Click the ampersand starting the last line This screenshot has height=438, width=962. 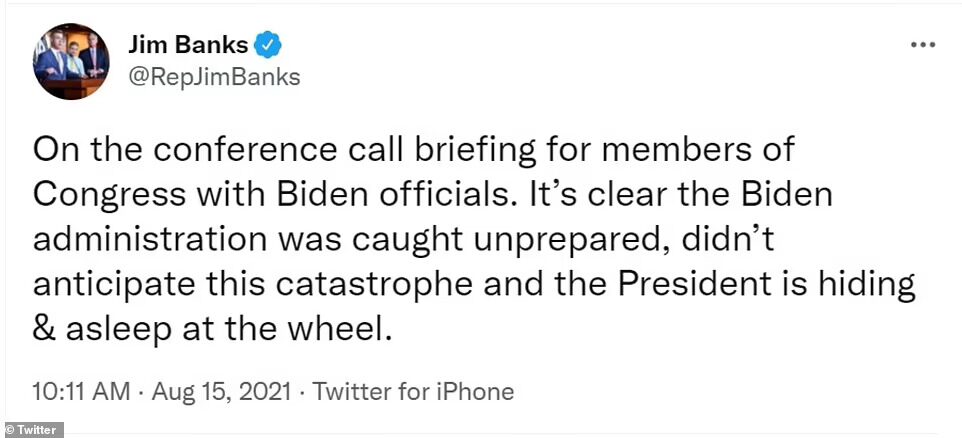pos(44,330)
